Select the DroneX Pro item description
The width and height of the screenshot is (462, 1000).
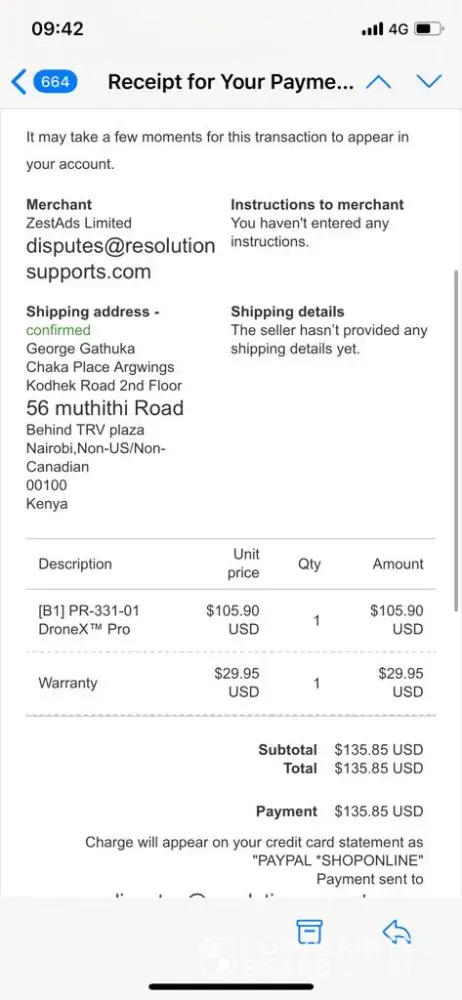tap(89, 620)
